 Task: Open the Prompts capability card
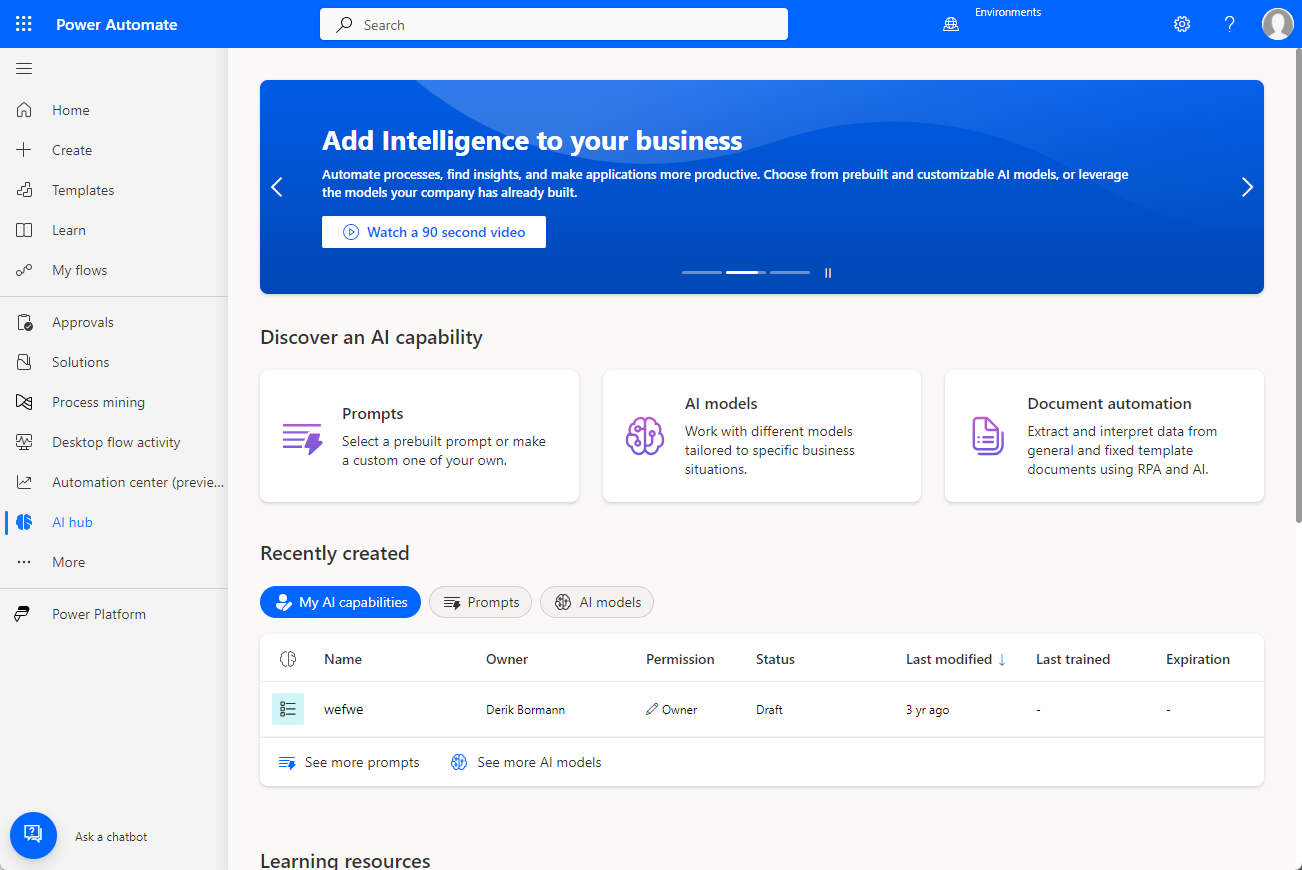coord(419,436)
